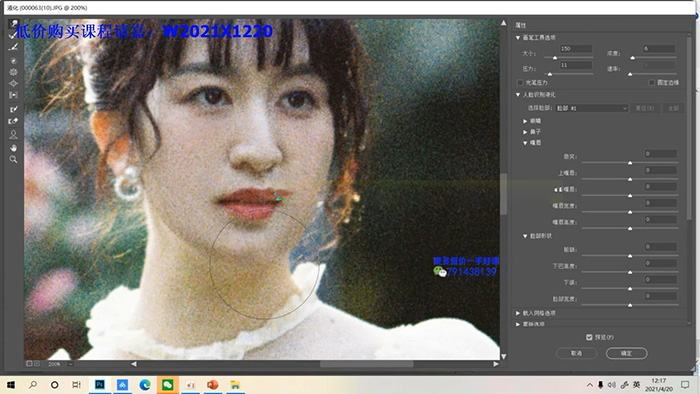The image size is (700, 394).
Task: Click the Cancel button
Action: [x=576, y=353]
